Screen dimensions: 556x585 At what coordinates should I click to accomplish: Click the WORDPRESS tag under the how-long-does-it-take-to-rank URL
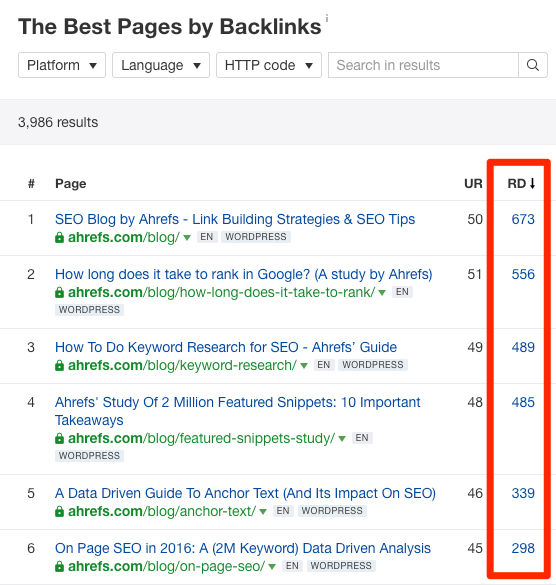pyautogui.click(x=90, y=310)
